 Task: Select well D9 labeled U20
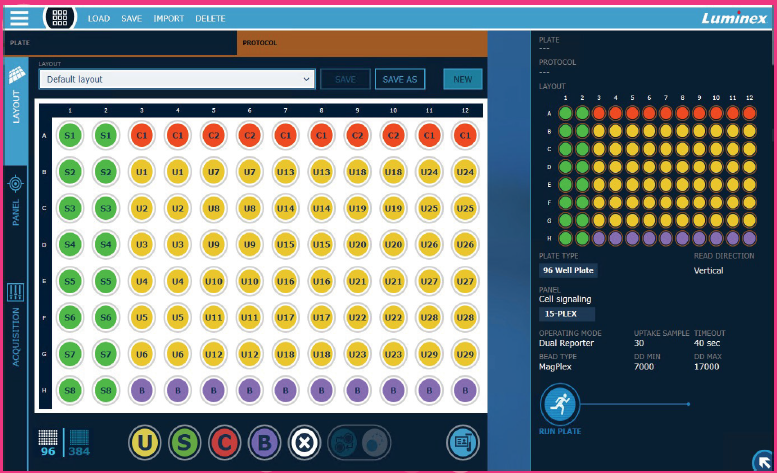coord(357,245)
